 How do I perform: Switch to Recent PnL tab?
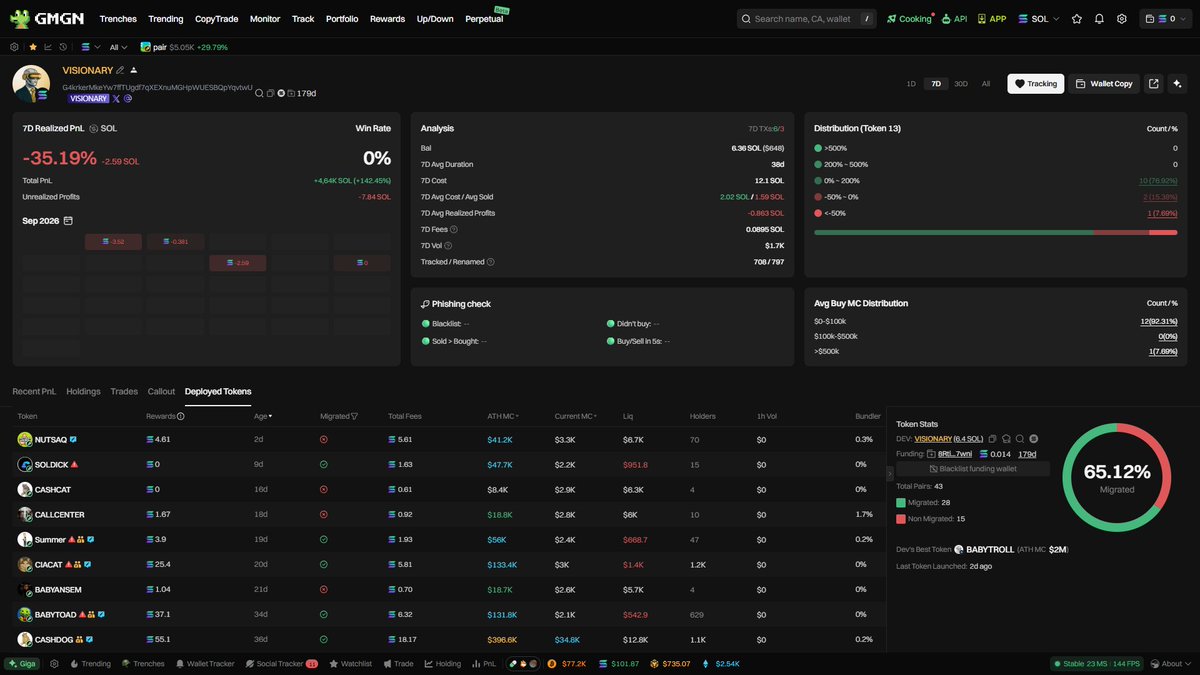pyautogui.click(x=34, y=391)
